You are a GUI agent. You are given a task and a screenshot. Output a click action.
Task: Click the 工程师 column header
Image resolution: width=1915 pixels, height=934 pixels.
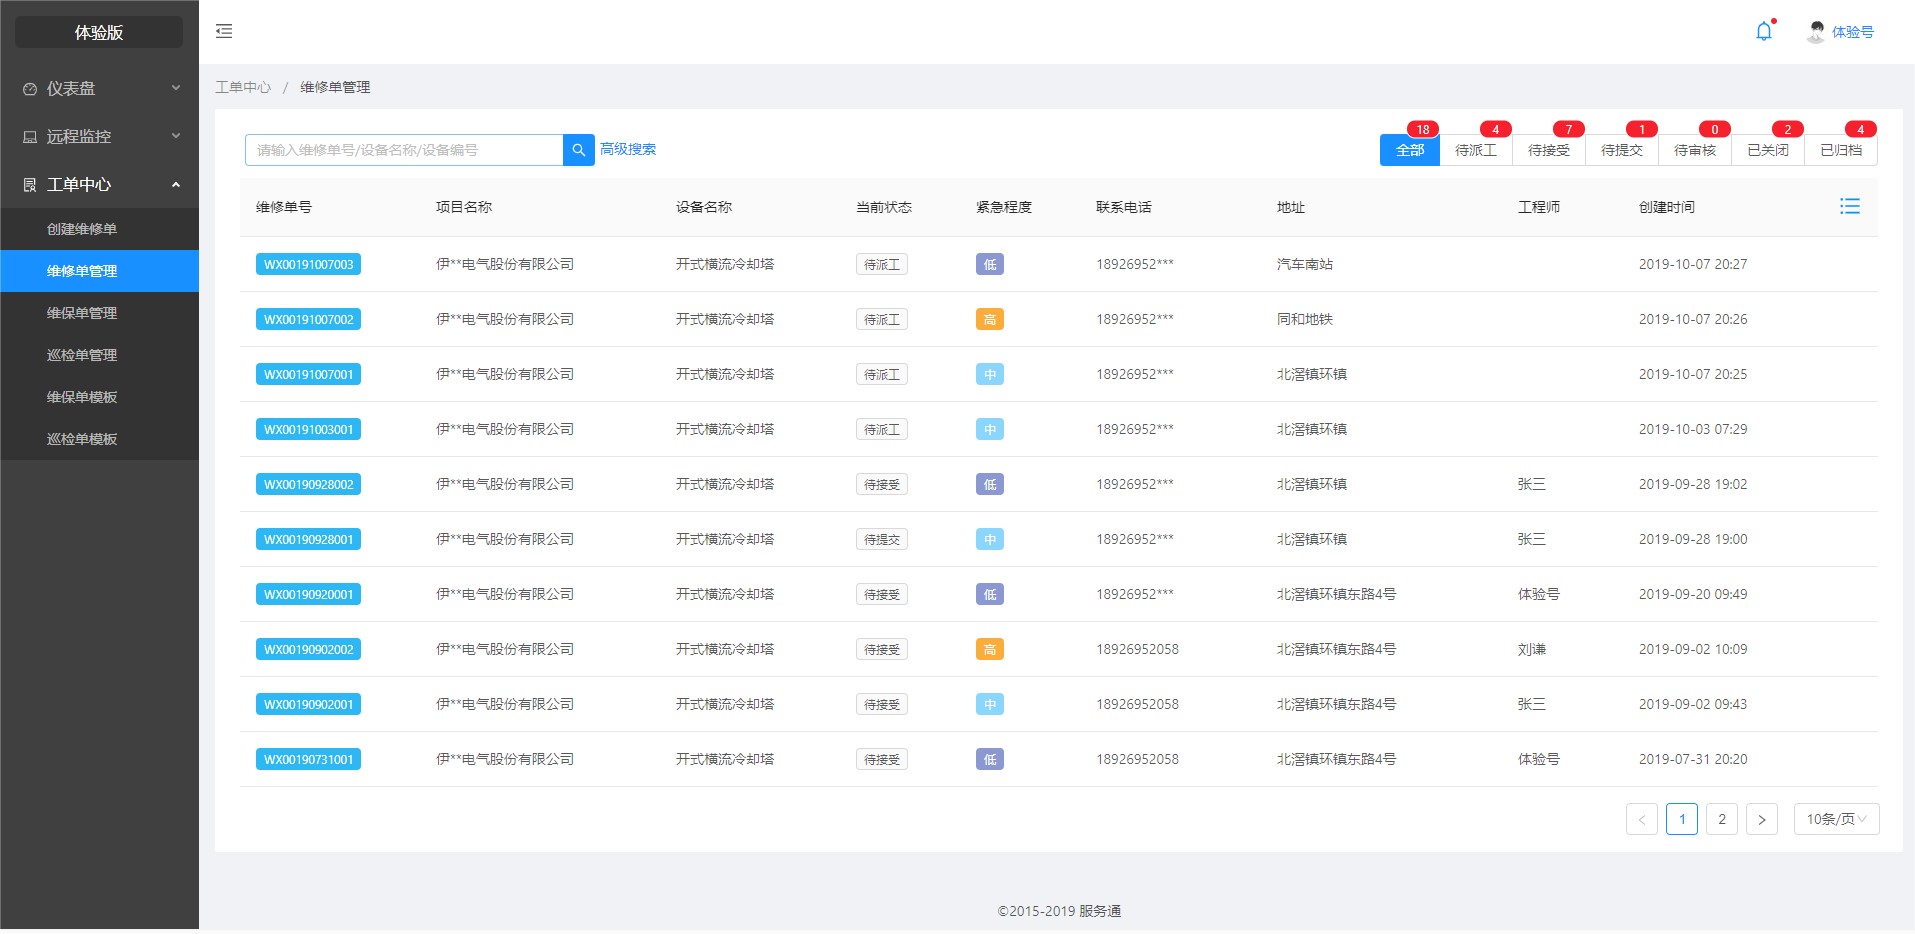(1539, 207)
